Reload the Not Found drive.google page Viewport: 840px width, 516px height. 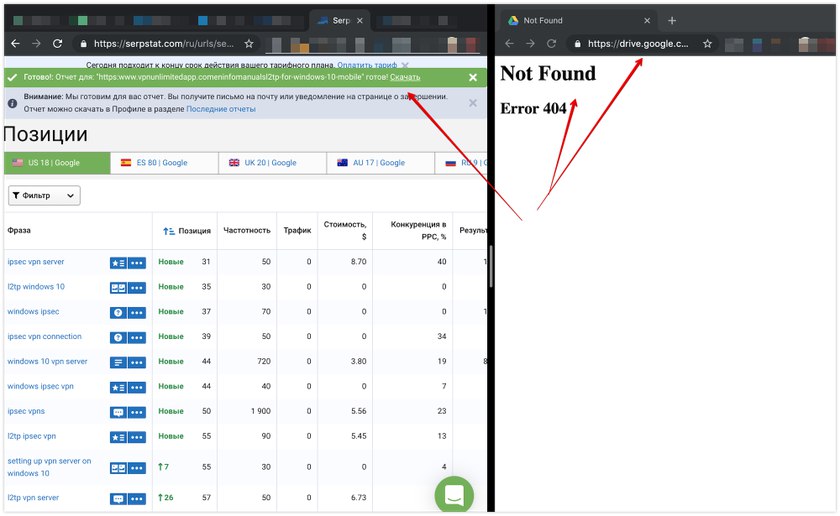[551, 44]
